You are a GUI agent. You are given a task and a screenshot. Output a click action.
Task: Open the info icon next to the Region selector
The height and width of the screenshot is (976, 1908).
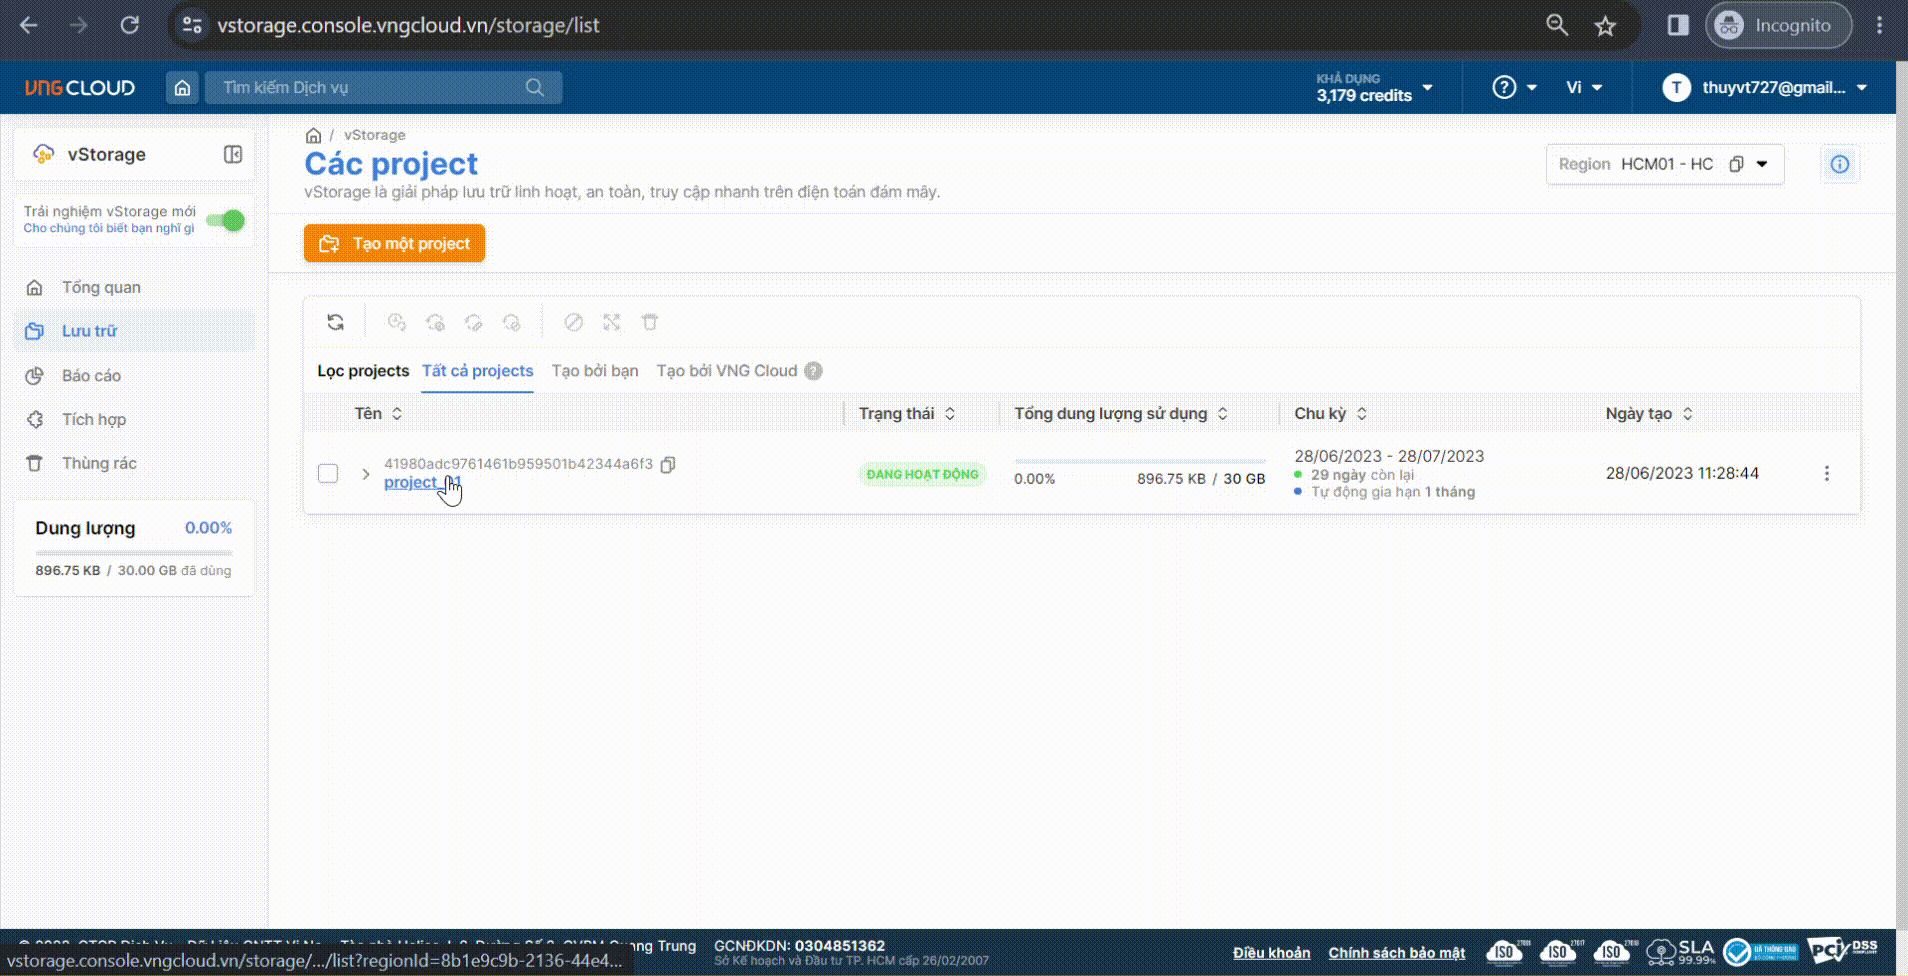pos(1839,164)
